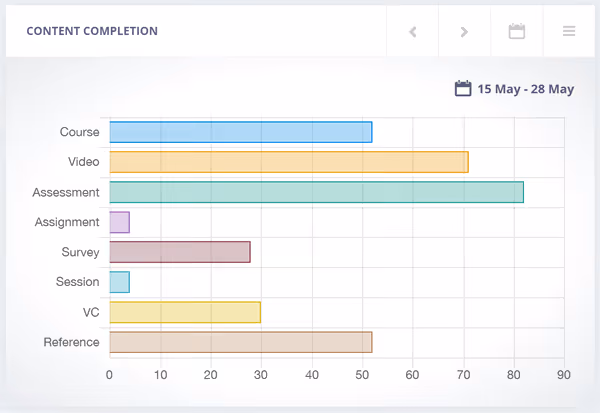The image size is (600, 413).
Task: Select the maroon Survey bar
Action: [x=180, y=252]
